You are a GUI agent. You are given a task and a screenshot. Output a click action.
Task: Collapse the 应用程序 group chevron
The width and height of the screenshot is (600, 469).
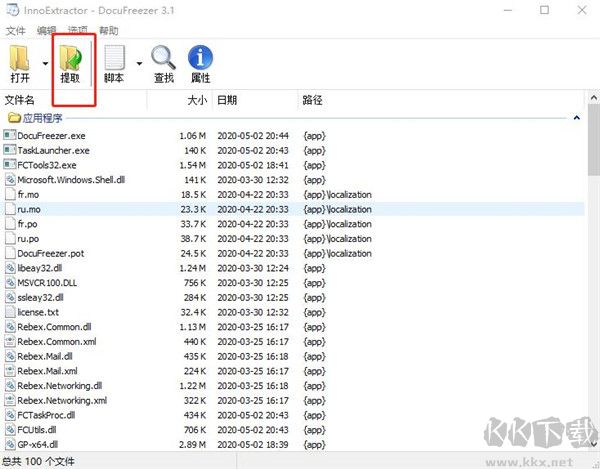coord(577,118)
